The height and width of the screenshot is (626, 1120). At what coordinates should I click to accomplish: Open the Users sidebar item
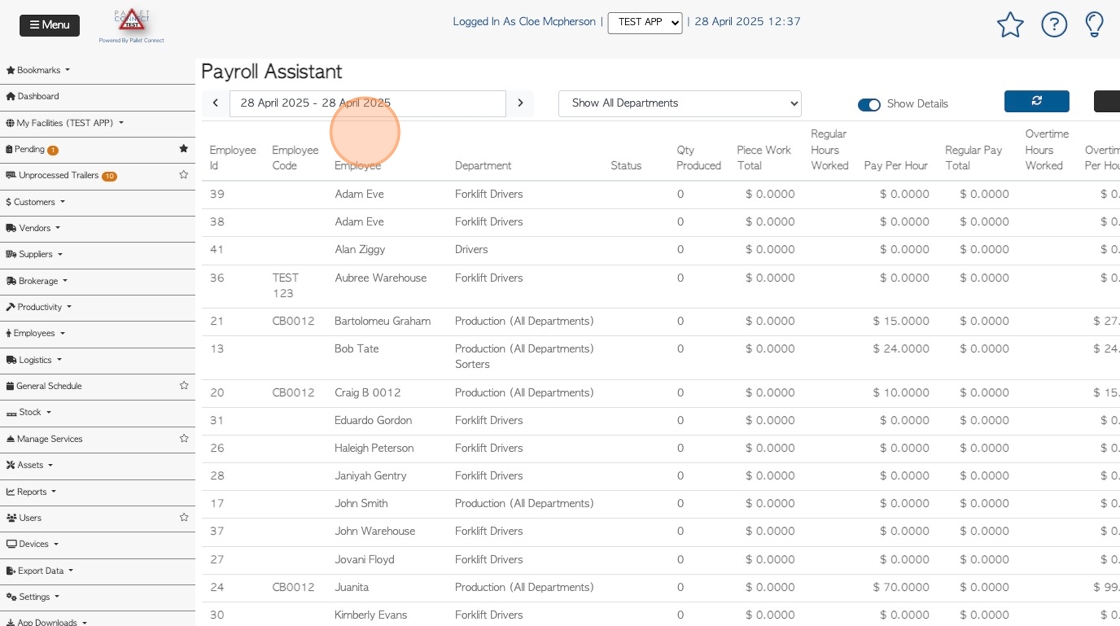pyautogui.click(x=24, y=517)
